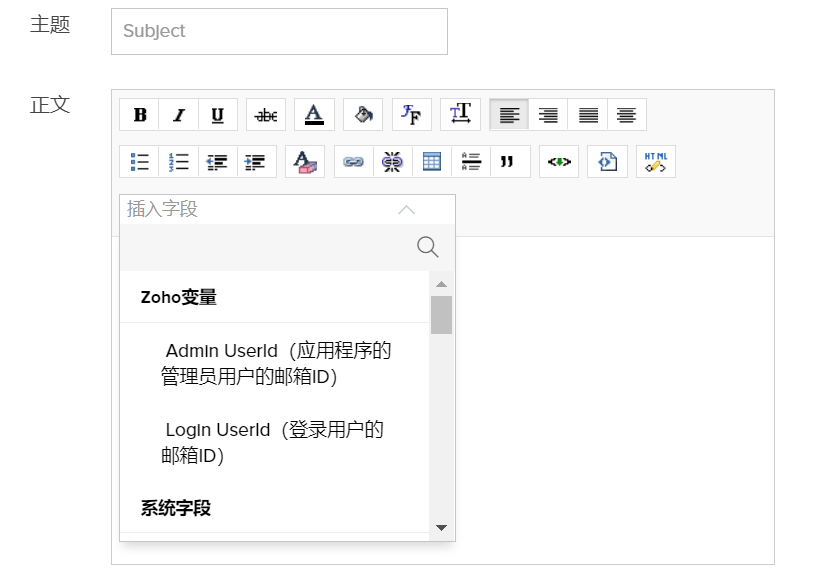Align text to the right

coord(548,114)
